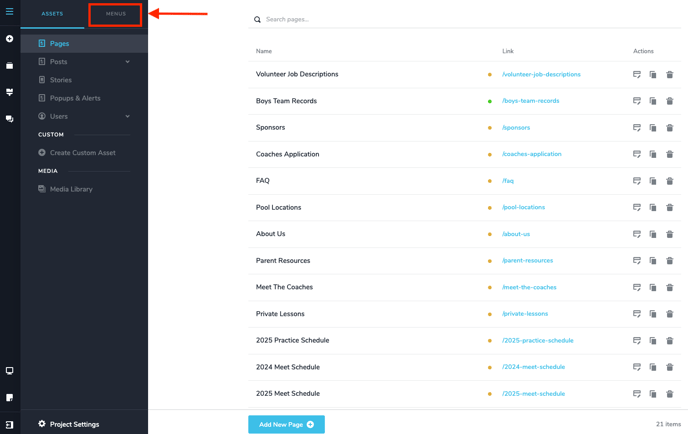688x434 pixels.
Task: Follow the /coaches-application link
Action: point(532,154)
